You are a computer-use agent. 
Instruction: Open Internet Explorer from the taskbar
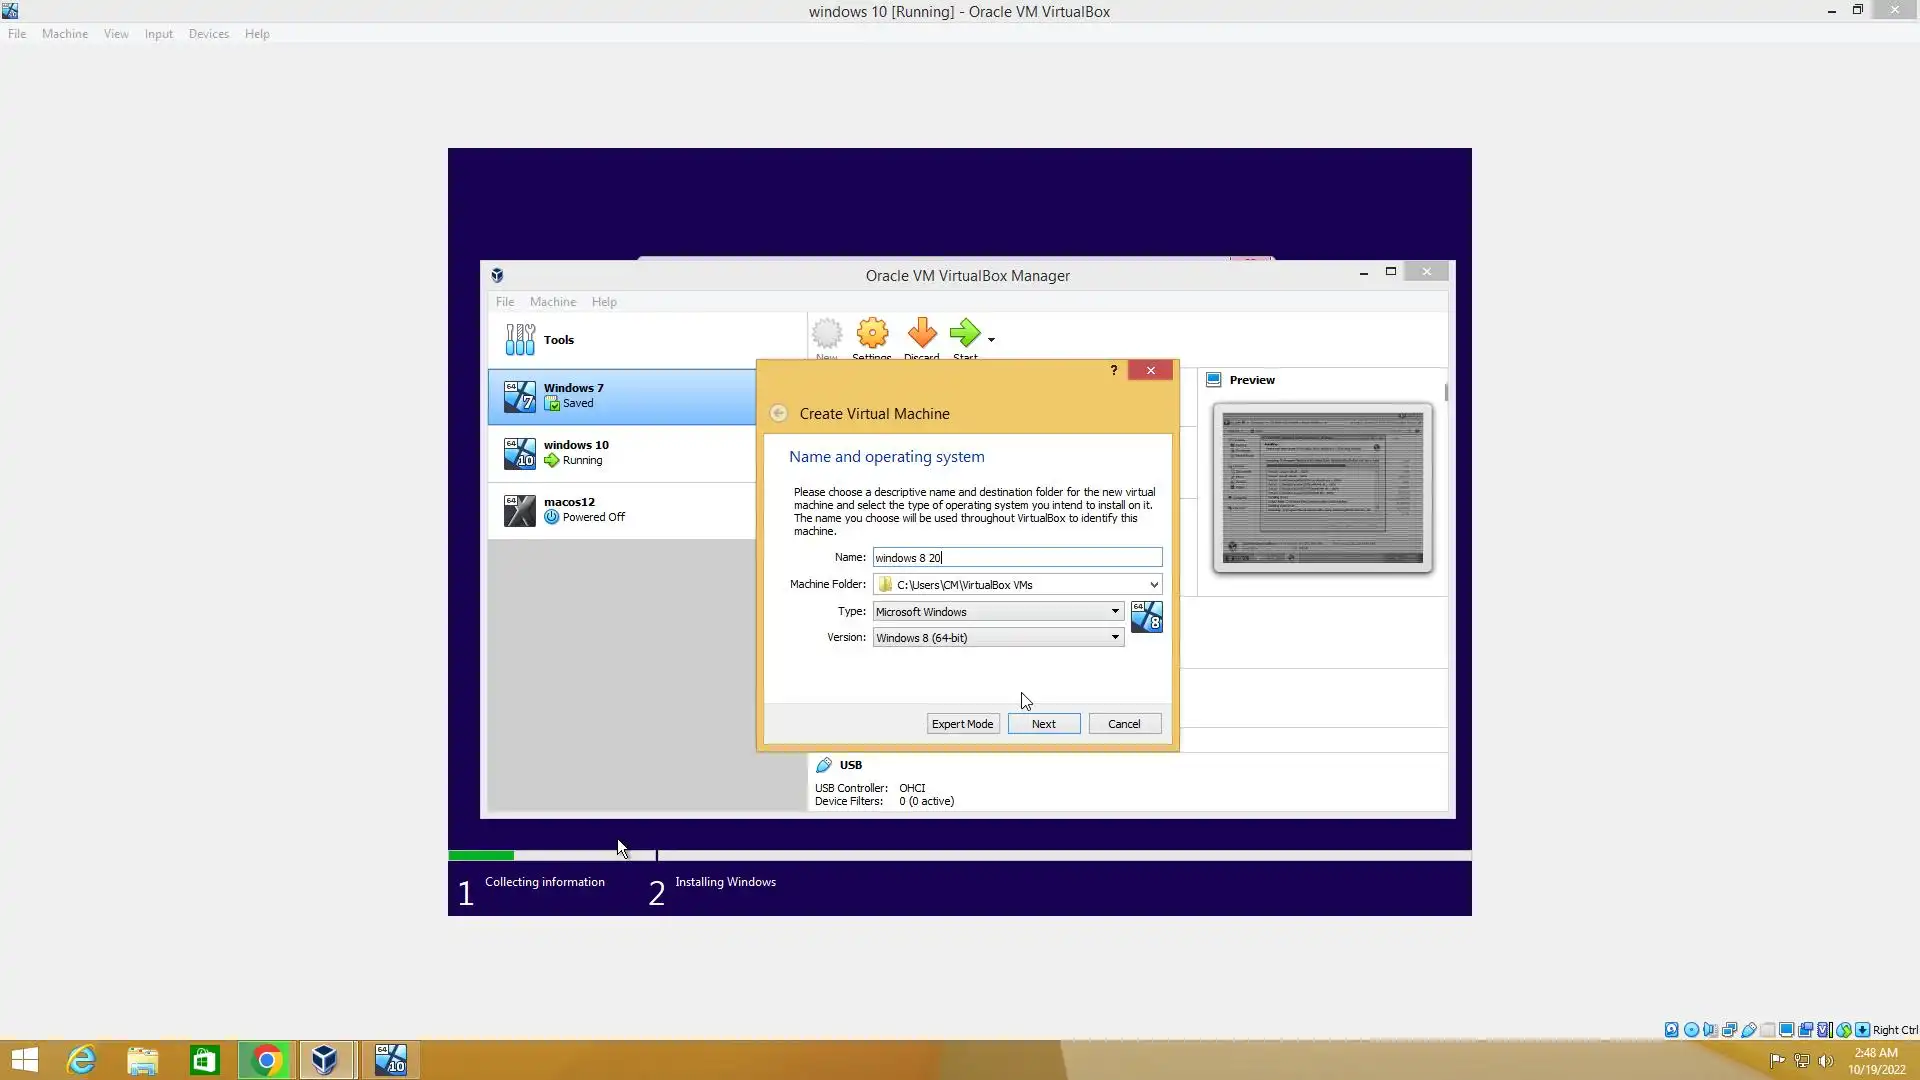point(81,1060)
